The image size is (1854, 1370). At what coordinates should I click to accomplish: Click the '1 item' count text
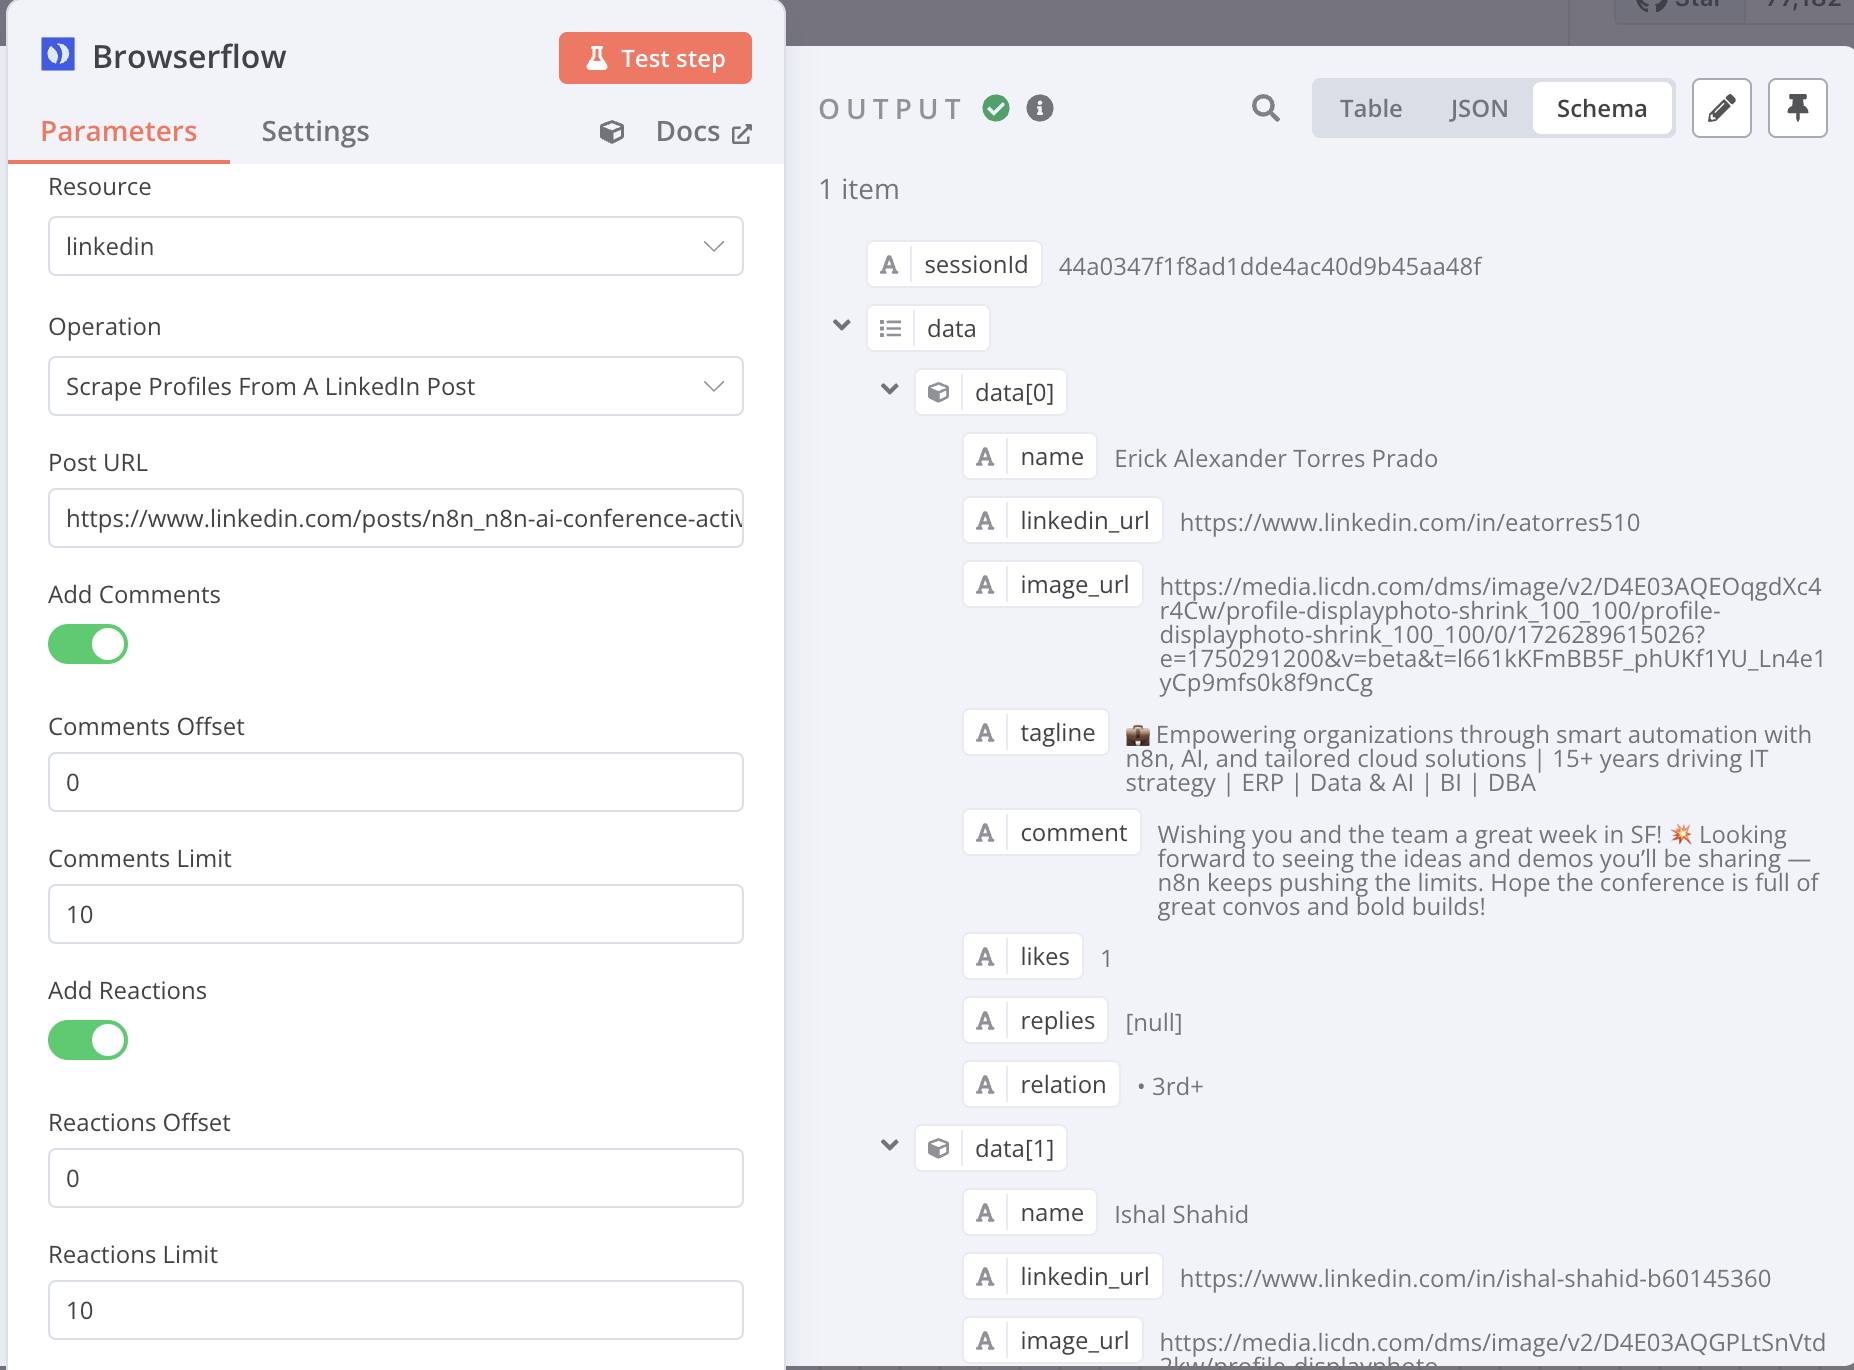point(859,189)
